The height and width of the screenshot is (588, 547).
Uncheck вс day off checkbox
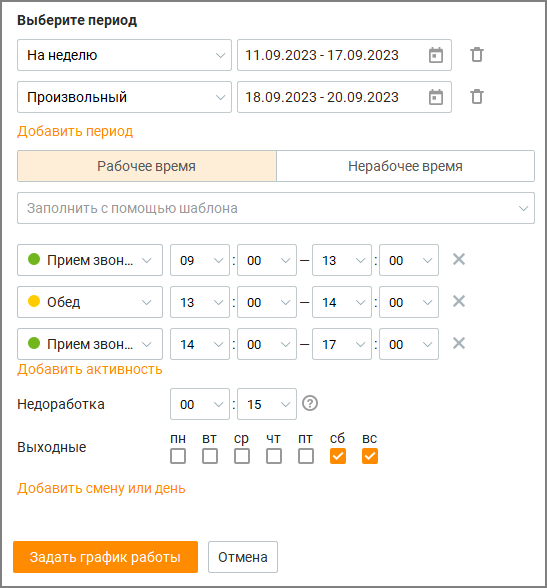(370, 456)
